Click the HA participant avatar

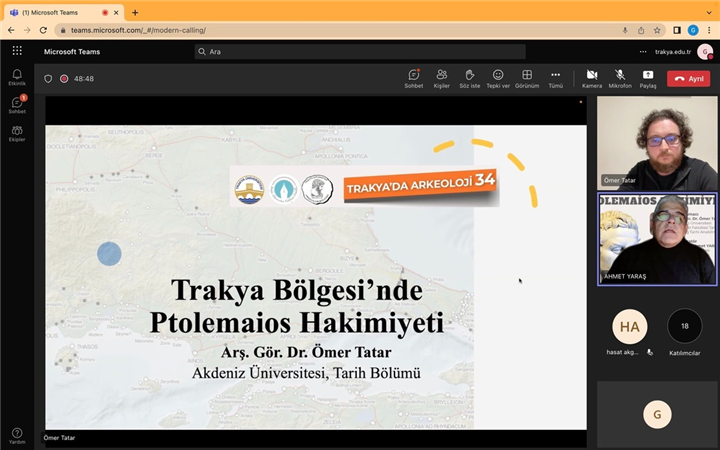click(630, 326)
